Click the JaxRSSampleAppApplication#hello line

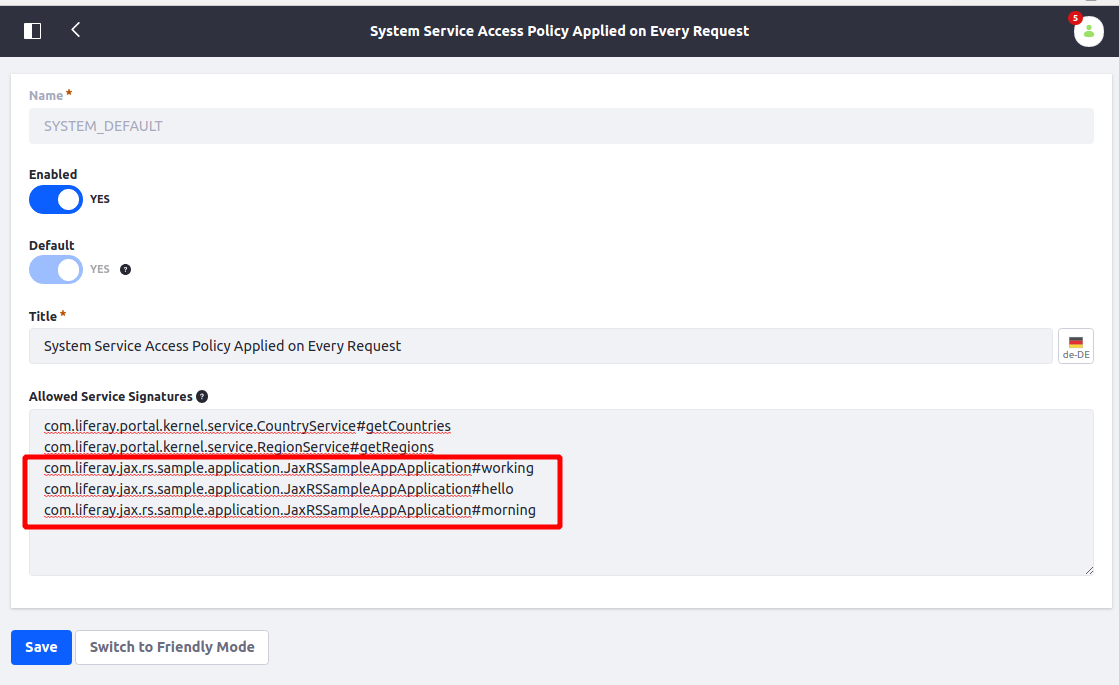(278, 489)
